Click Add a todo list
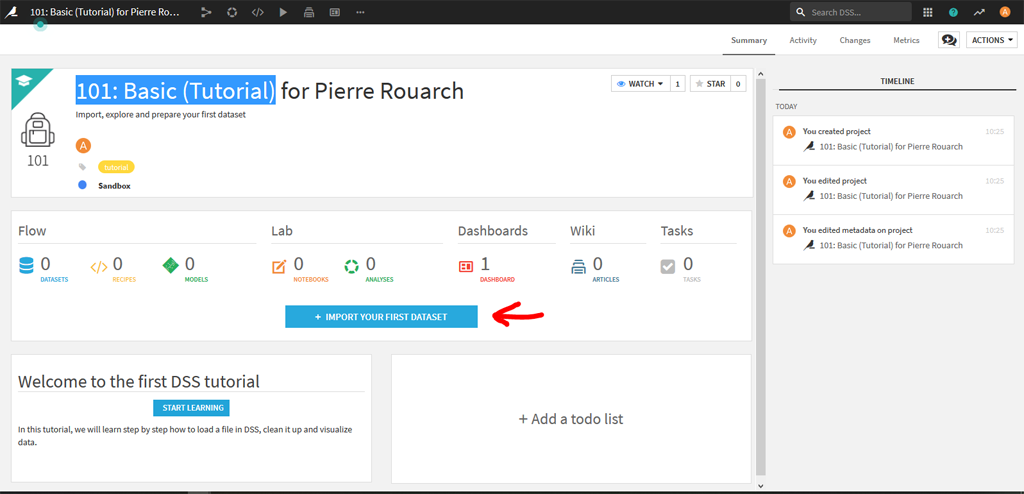 (571, 419)
